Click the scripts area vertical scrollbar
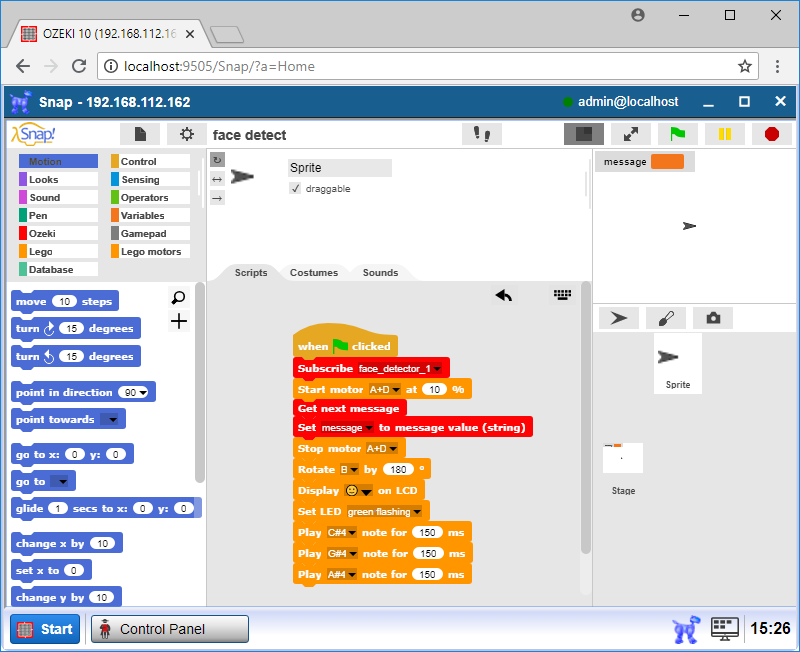The image size is (800, 652). (585, 417)
